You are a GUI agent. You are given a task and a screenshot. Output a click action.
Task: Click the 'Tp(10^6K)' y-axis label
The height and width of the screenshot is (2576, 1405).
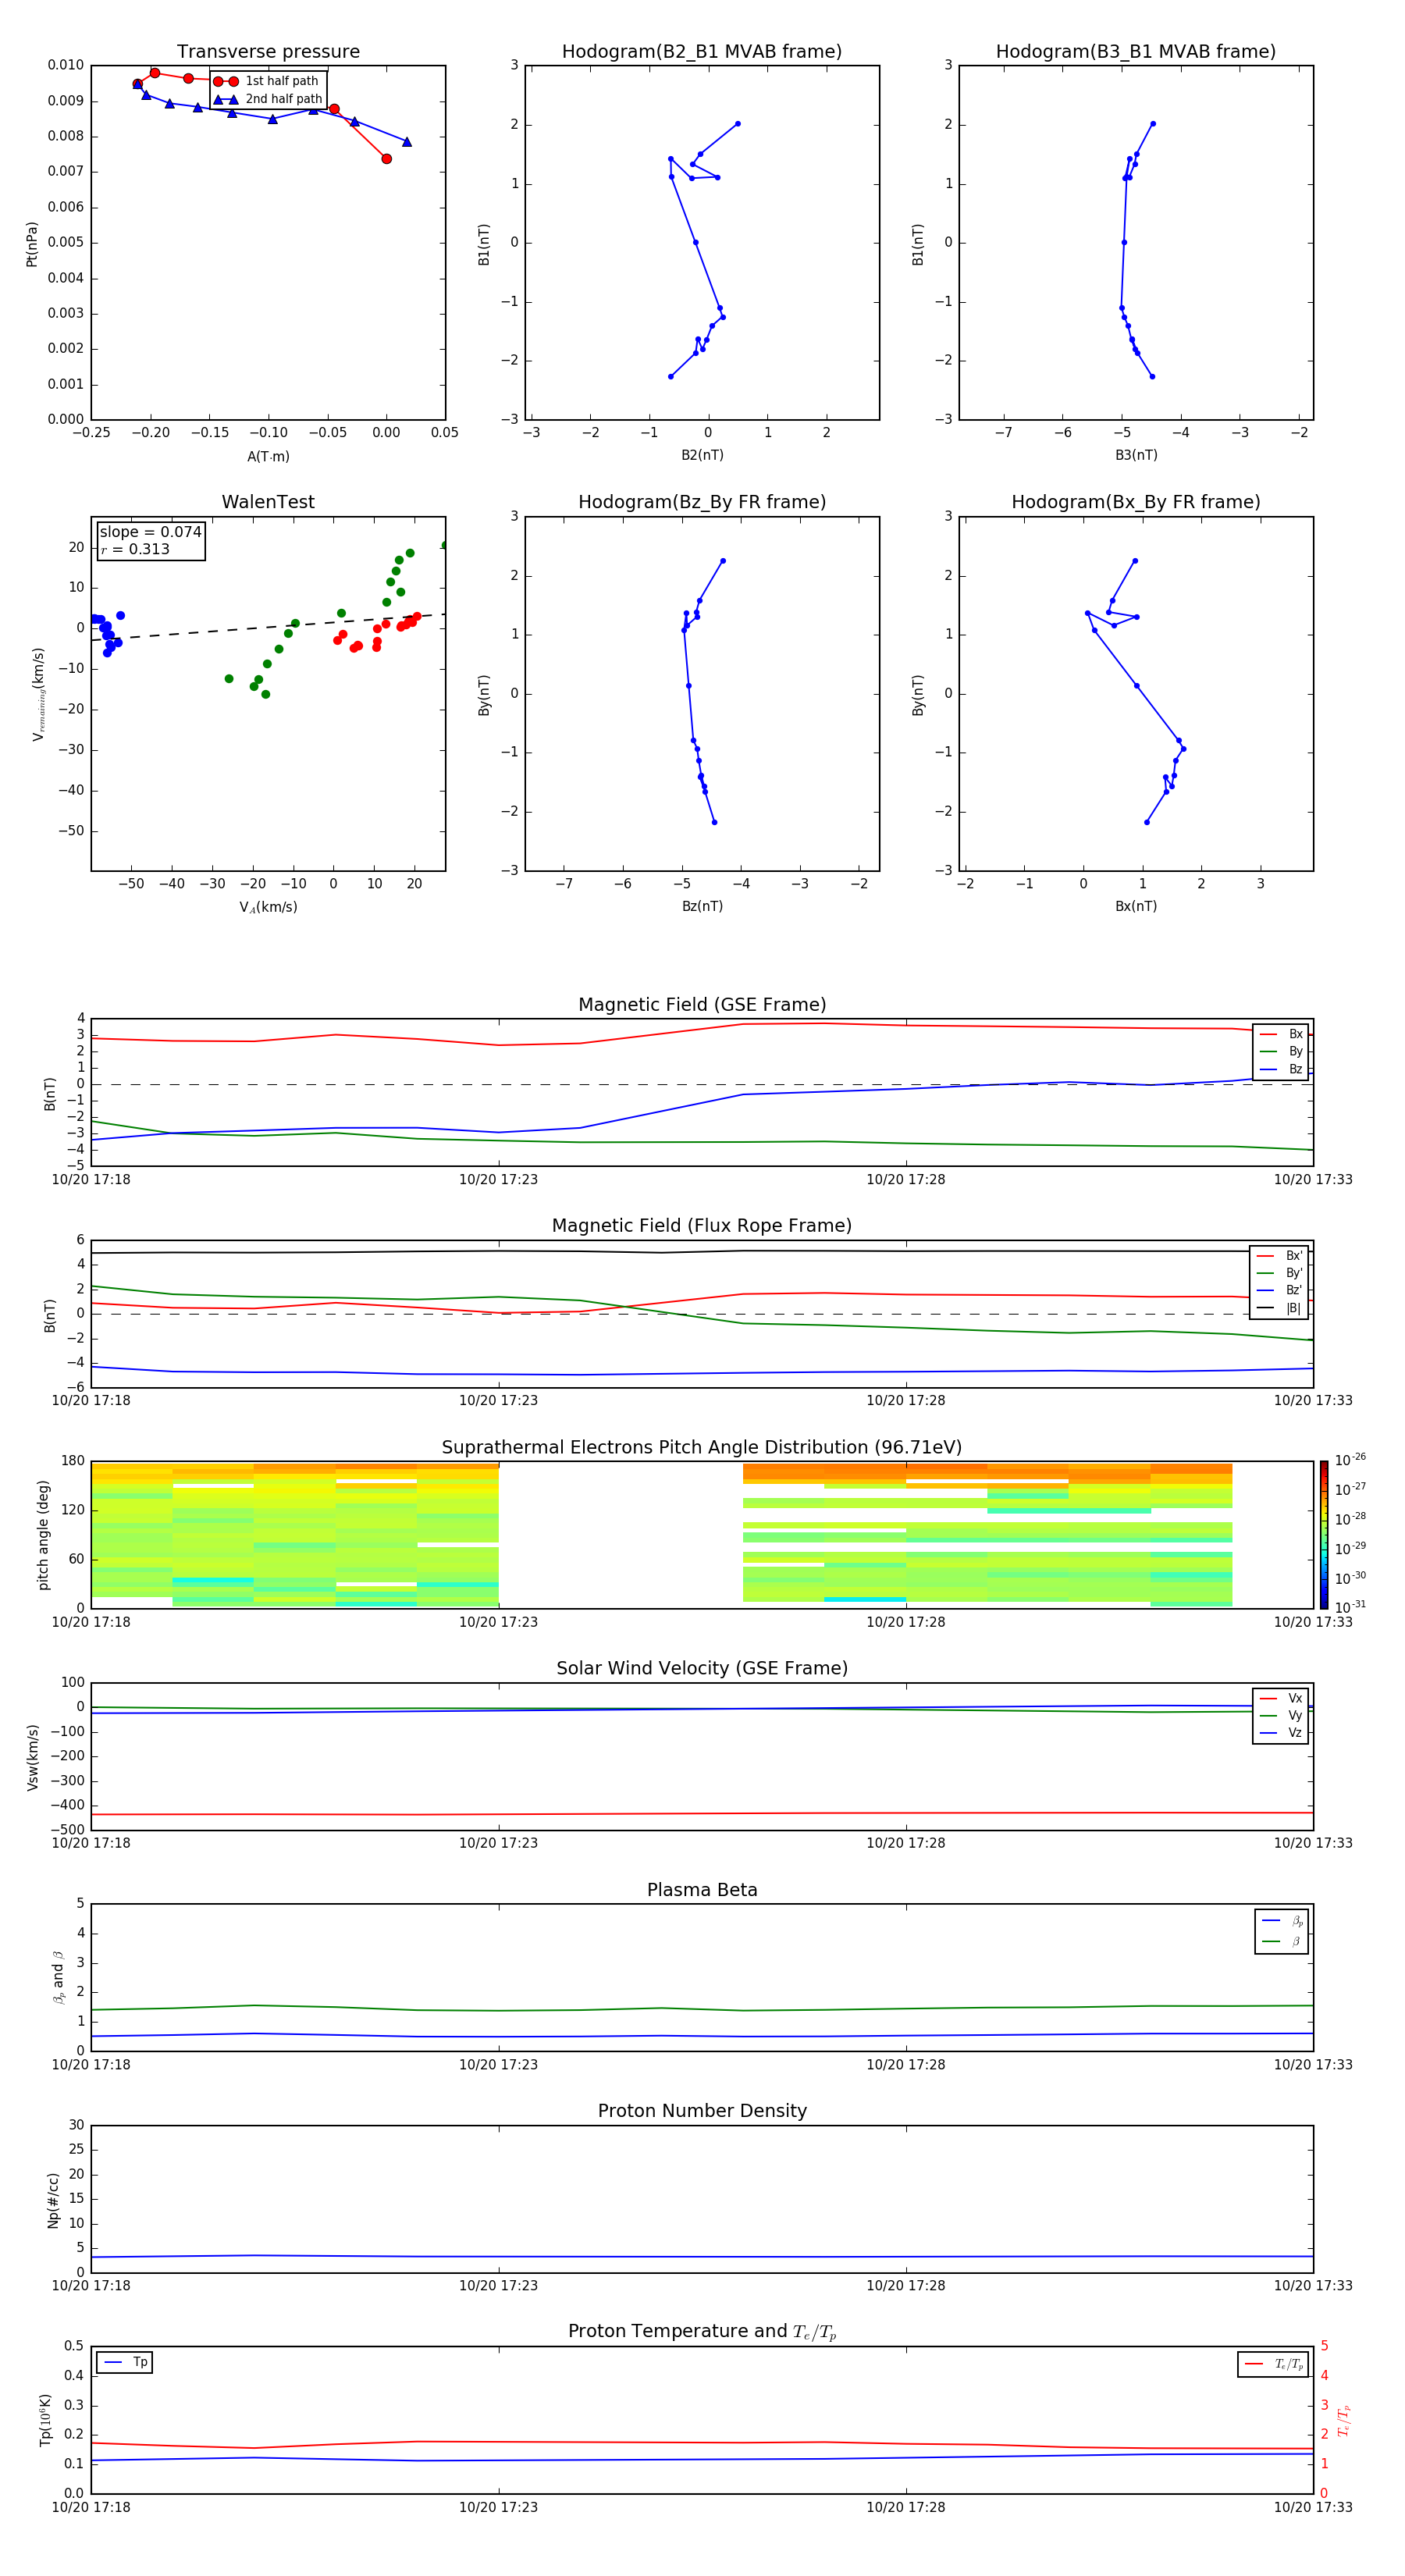[45, 2420]
